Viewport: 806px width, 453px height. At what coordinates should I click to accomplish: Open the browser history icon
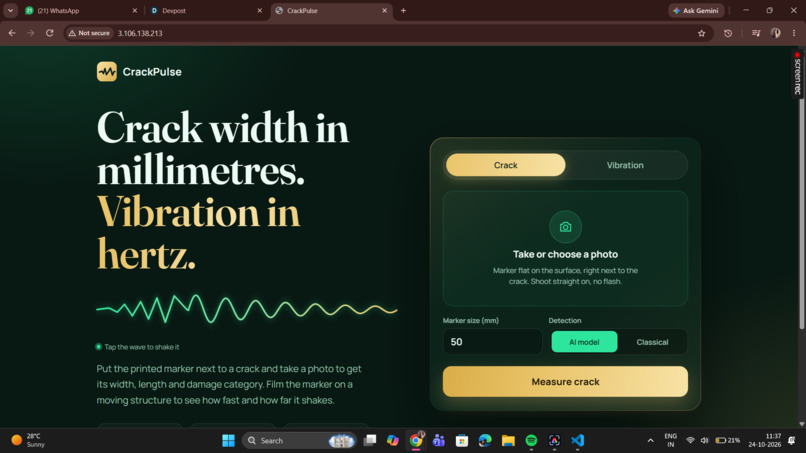point(728,33)
